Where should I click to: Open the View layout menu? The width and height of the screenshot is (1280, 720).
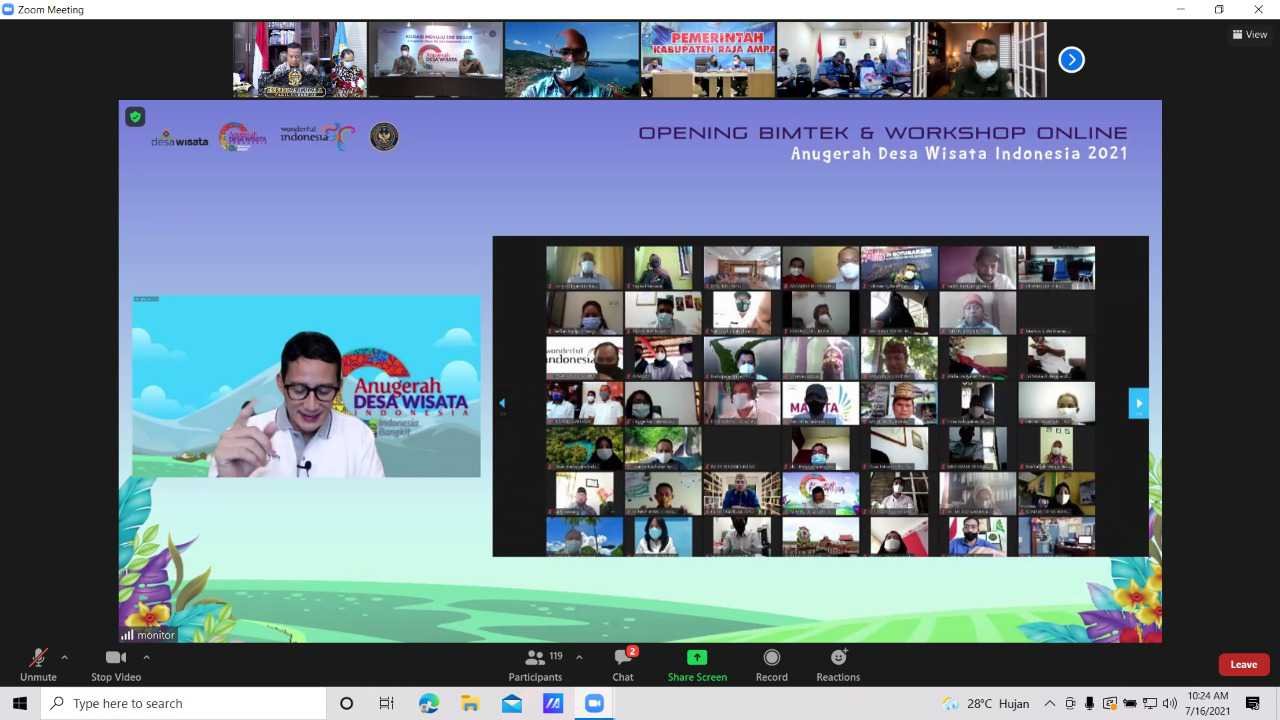[x=1250, y=34]
